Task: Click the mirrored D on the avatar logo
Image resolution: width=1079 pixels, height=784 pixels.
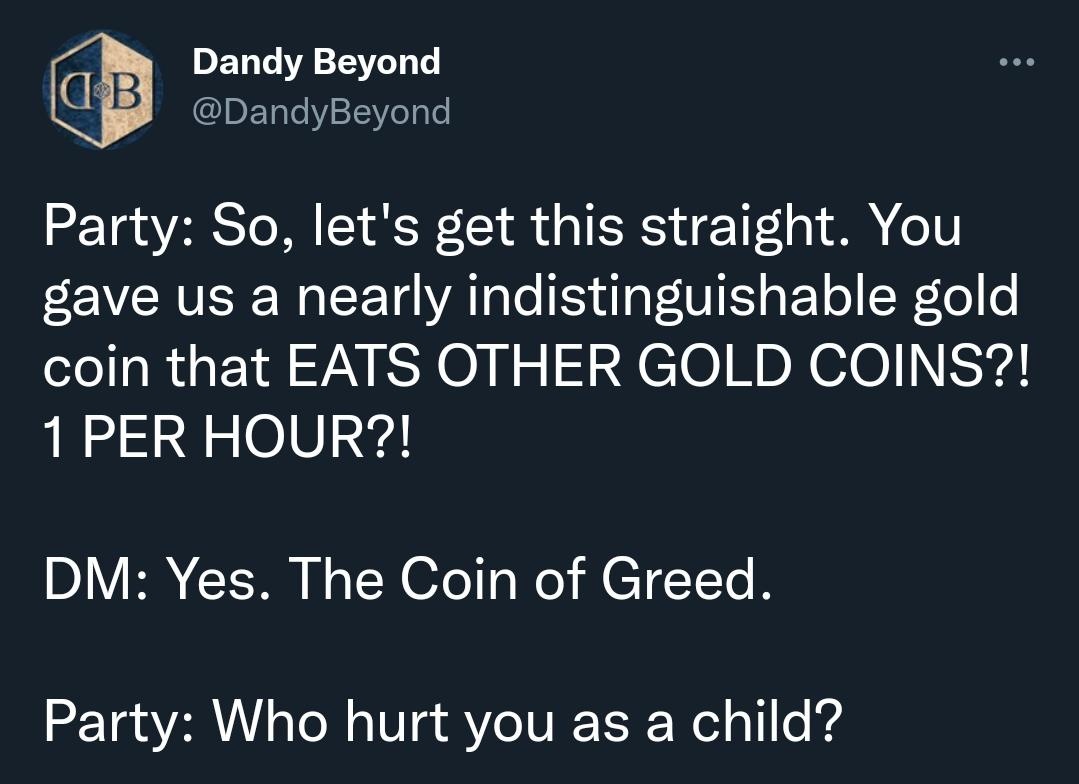Action: pyautogui.click(x=78, y=92)
